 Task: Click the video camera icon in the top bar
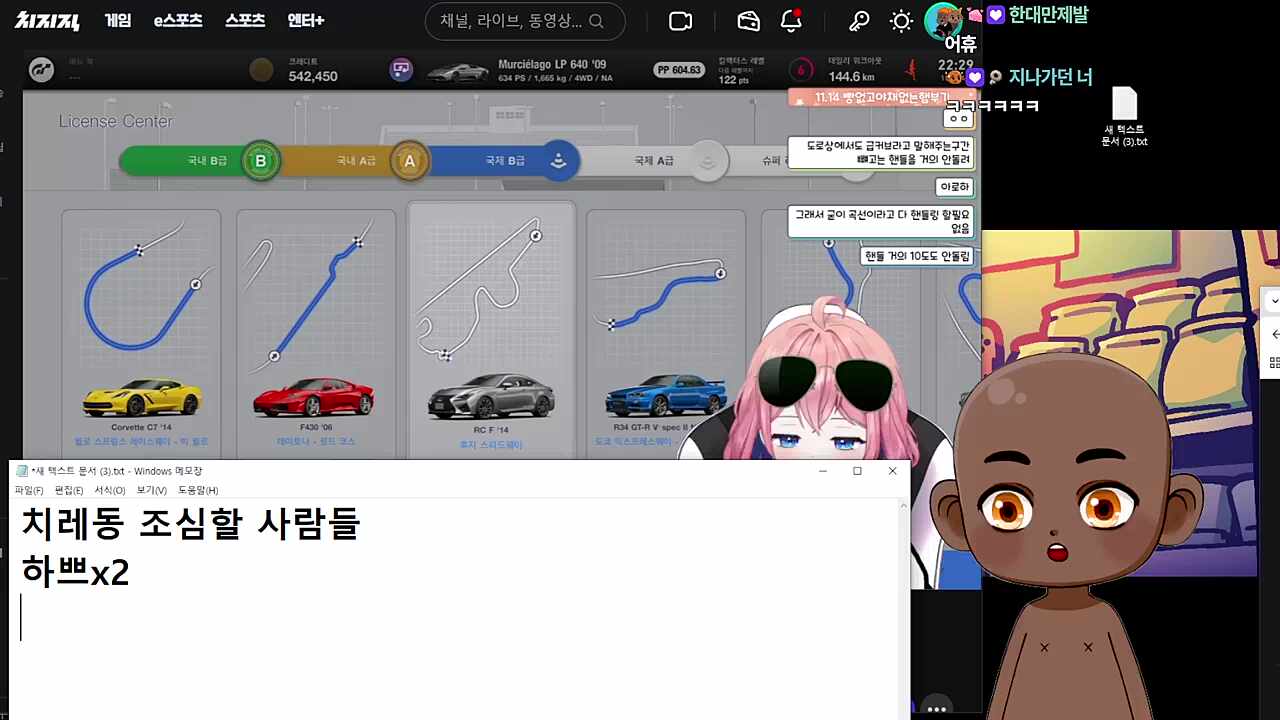pyautogui.click(x=680, y=20)
